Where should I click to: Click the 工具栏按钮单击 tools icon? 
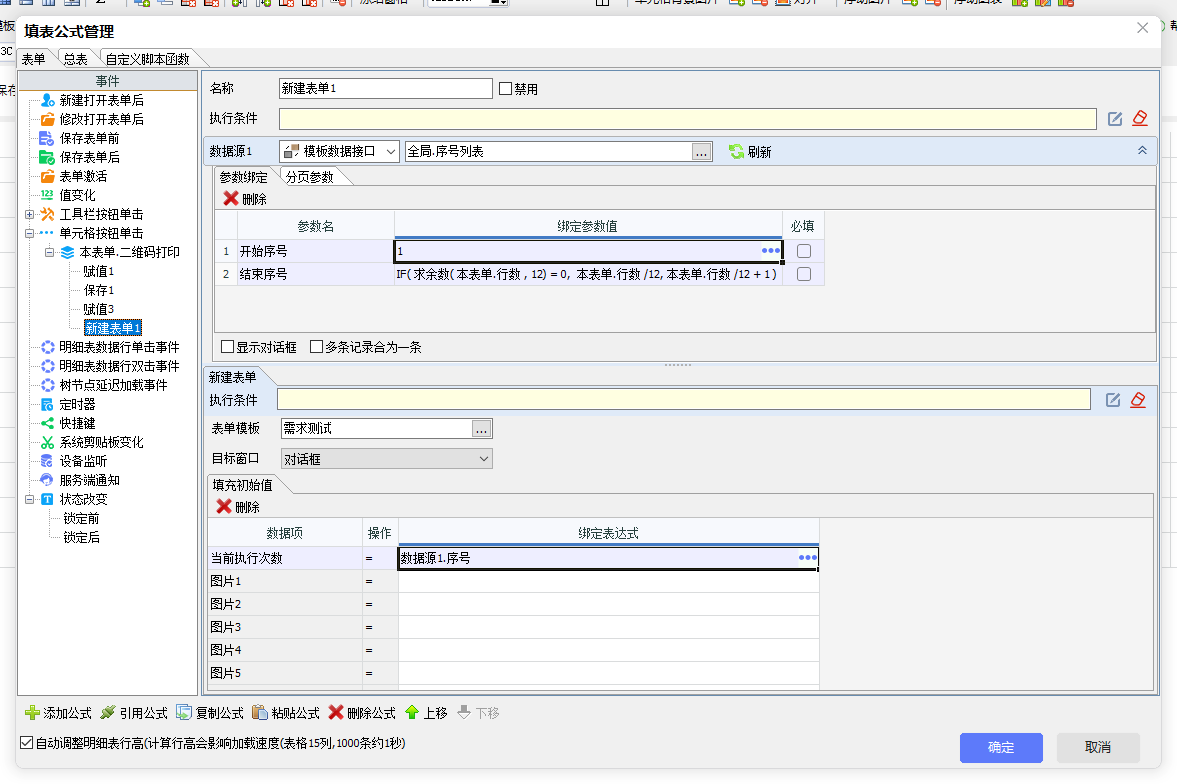point(47,214)
